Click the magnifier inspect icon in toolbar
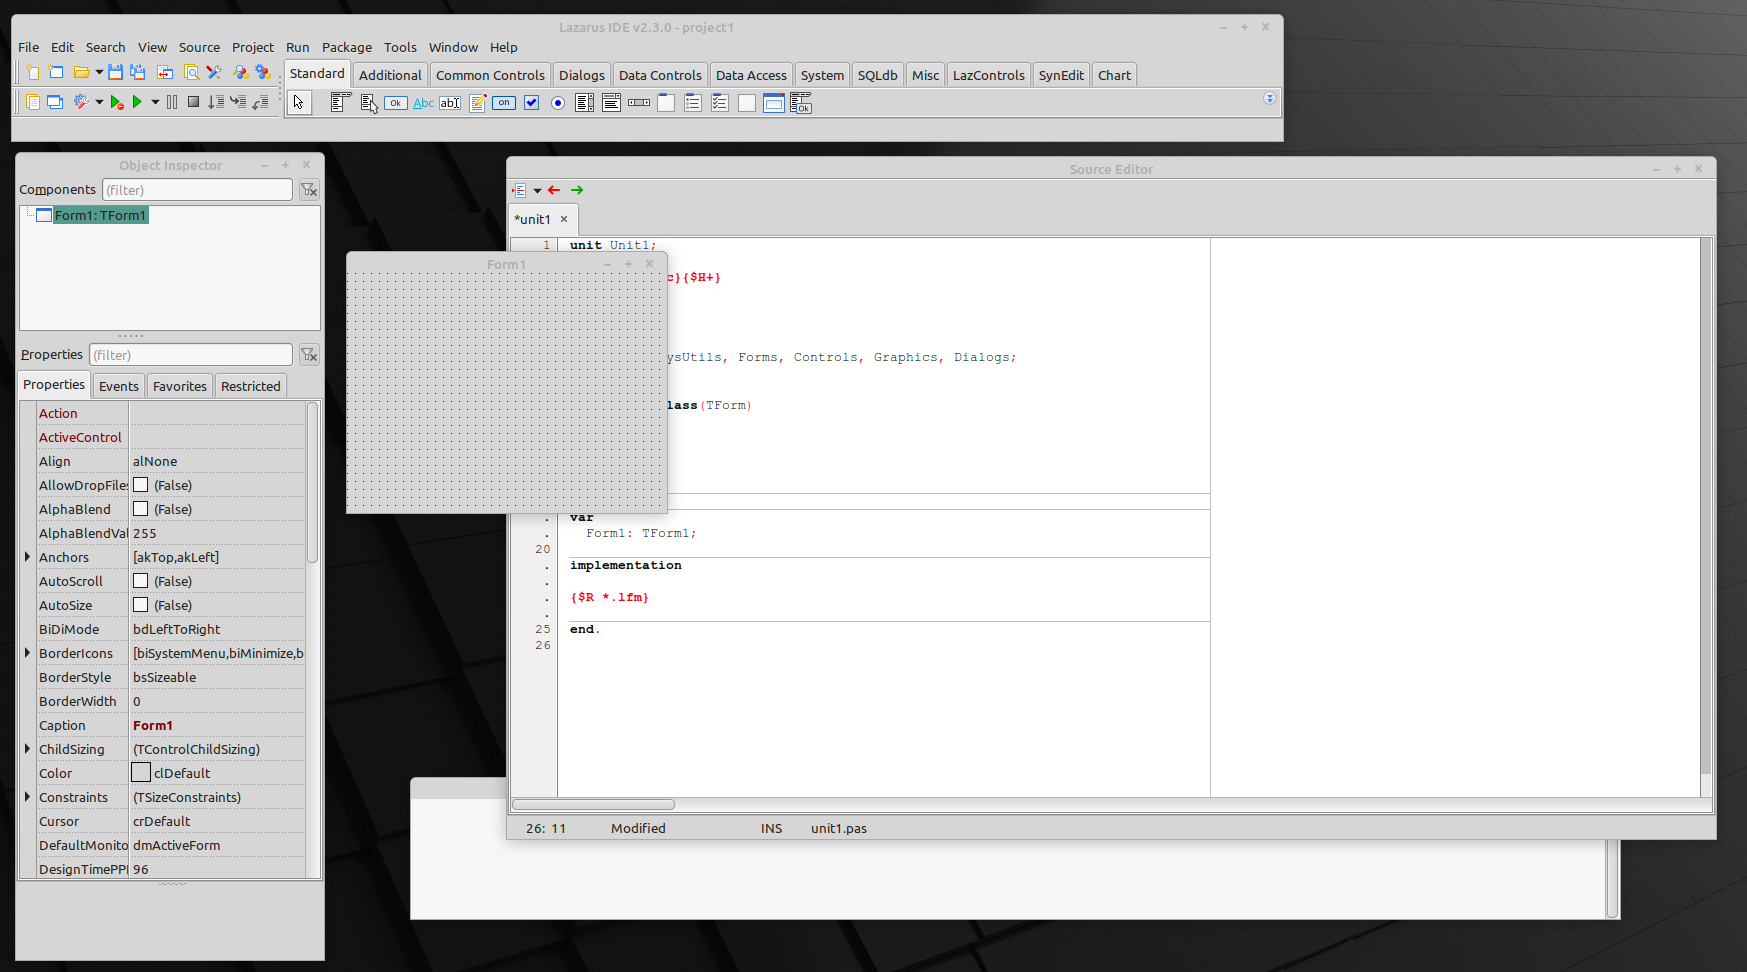Viewport: 1747px width, 972px height. [x=191, y=72]
